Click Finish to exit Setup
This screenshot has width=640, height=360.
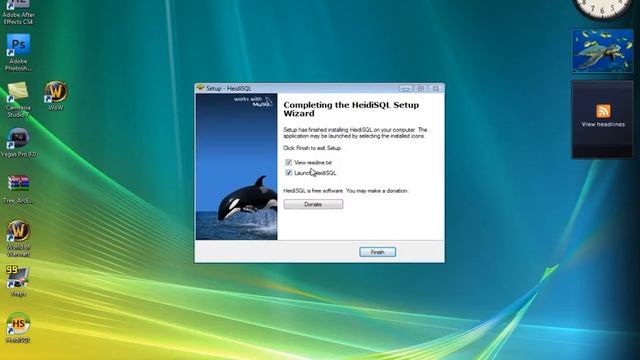pos(378,252)
